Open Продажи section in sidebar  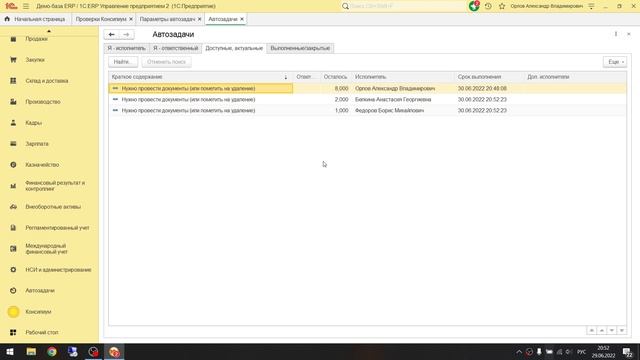click(36, 39)
